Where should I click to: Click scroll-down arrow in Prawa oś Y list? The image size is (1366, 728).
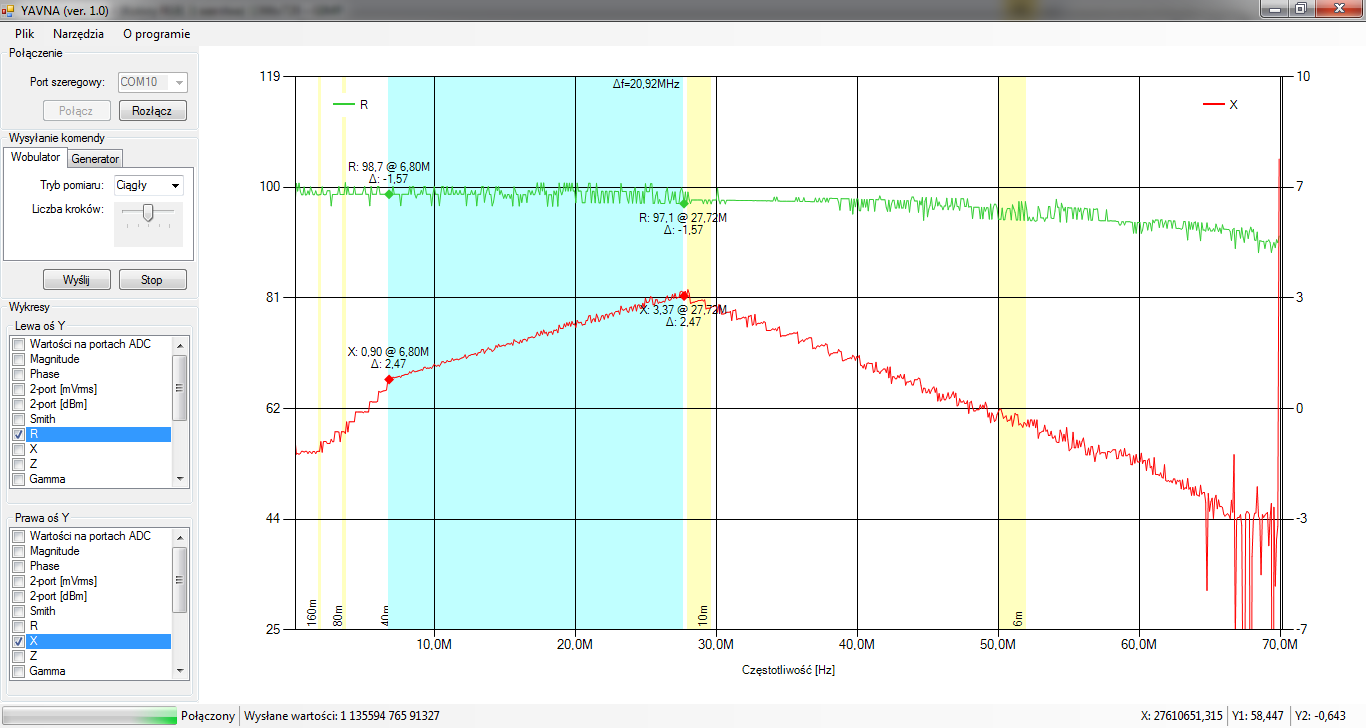[x=180, y=671]
